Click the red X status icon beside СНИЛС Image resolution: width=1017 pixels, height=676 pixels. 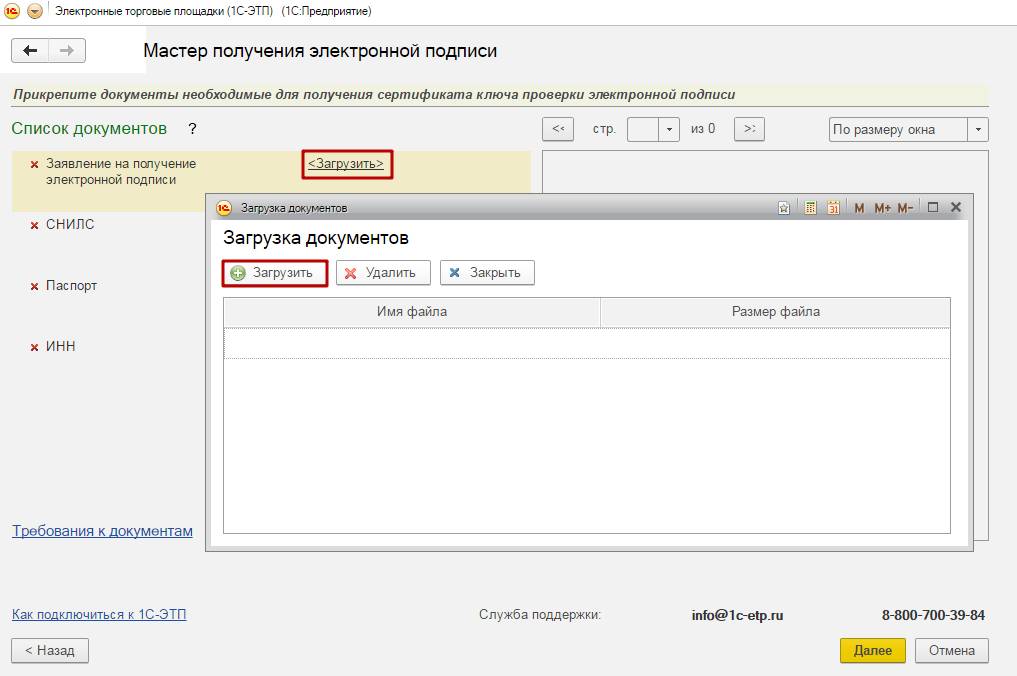click(x=34, y=225)
